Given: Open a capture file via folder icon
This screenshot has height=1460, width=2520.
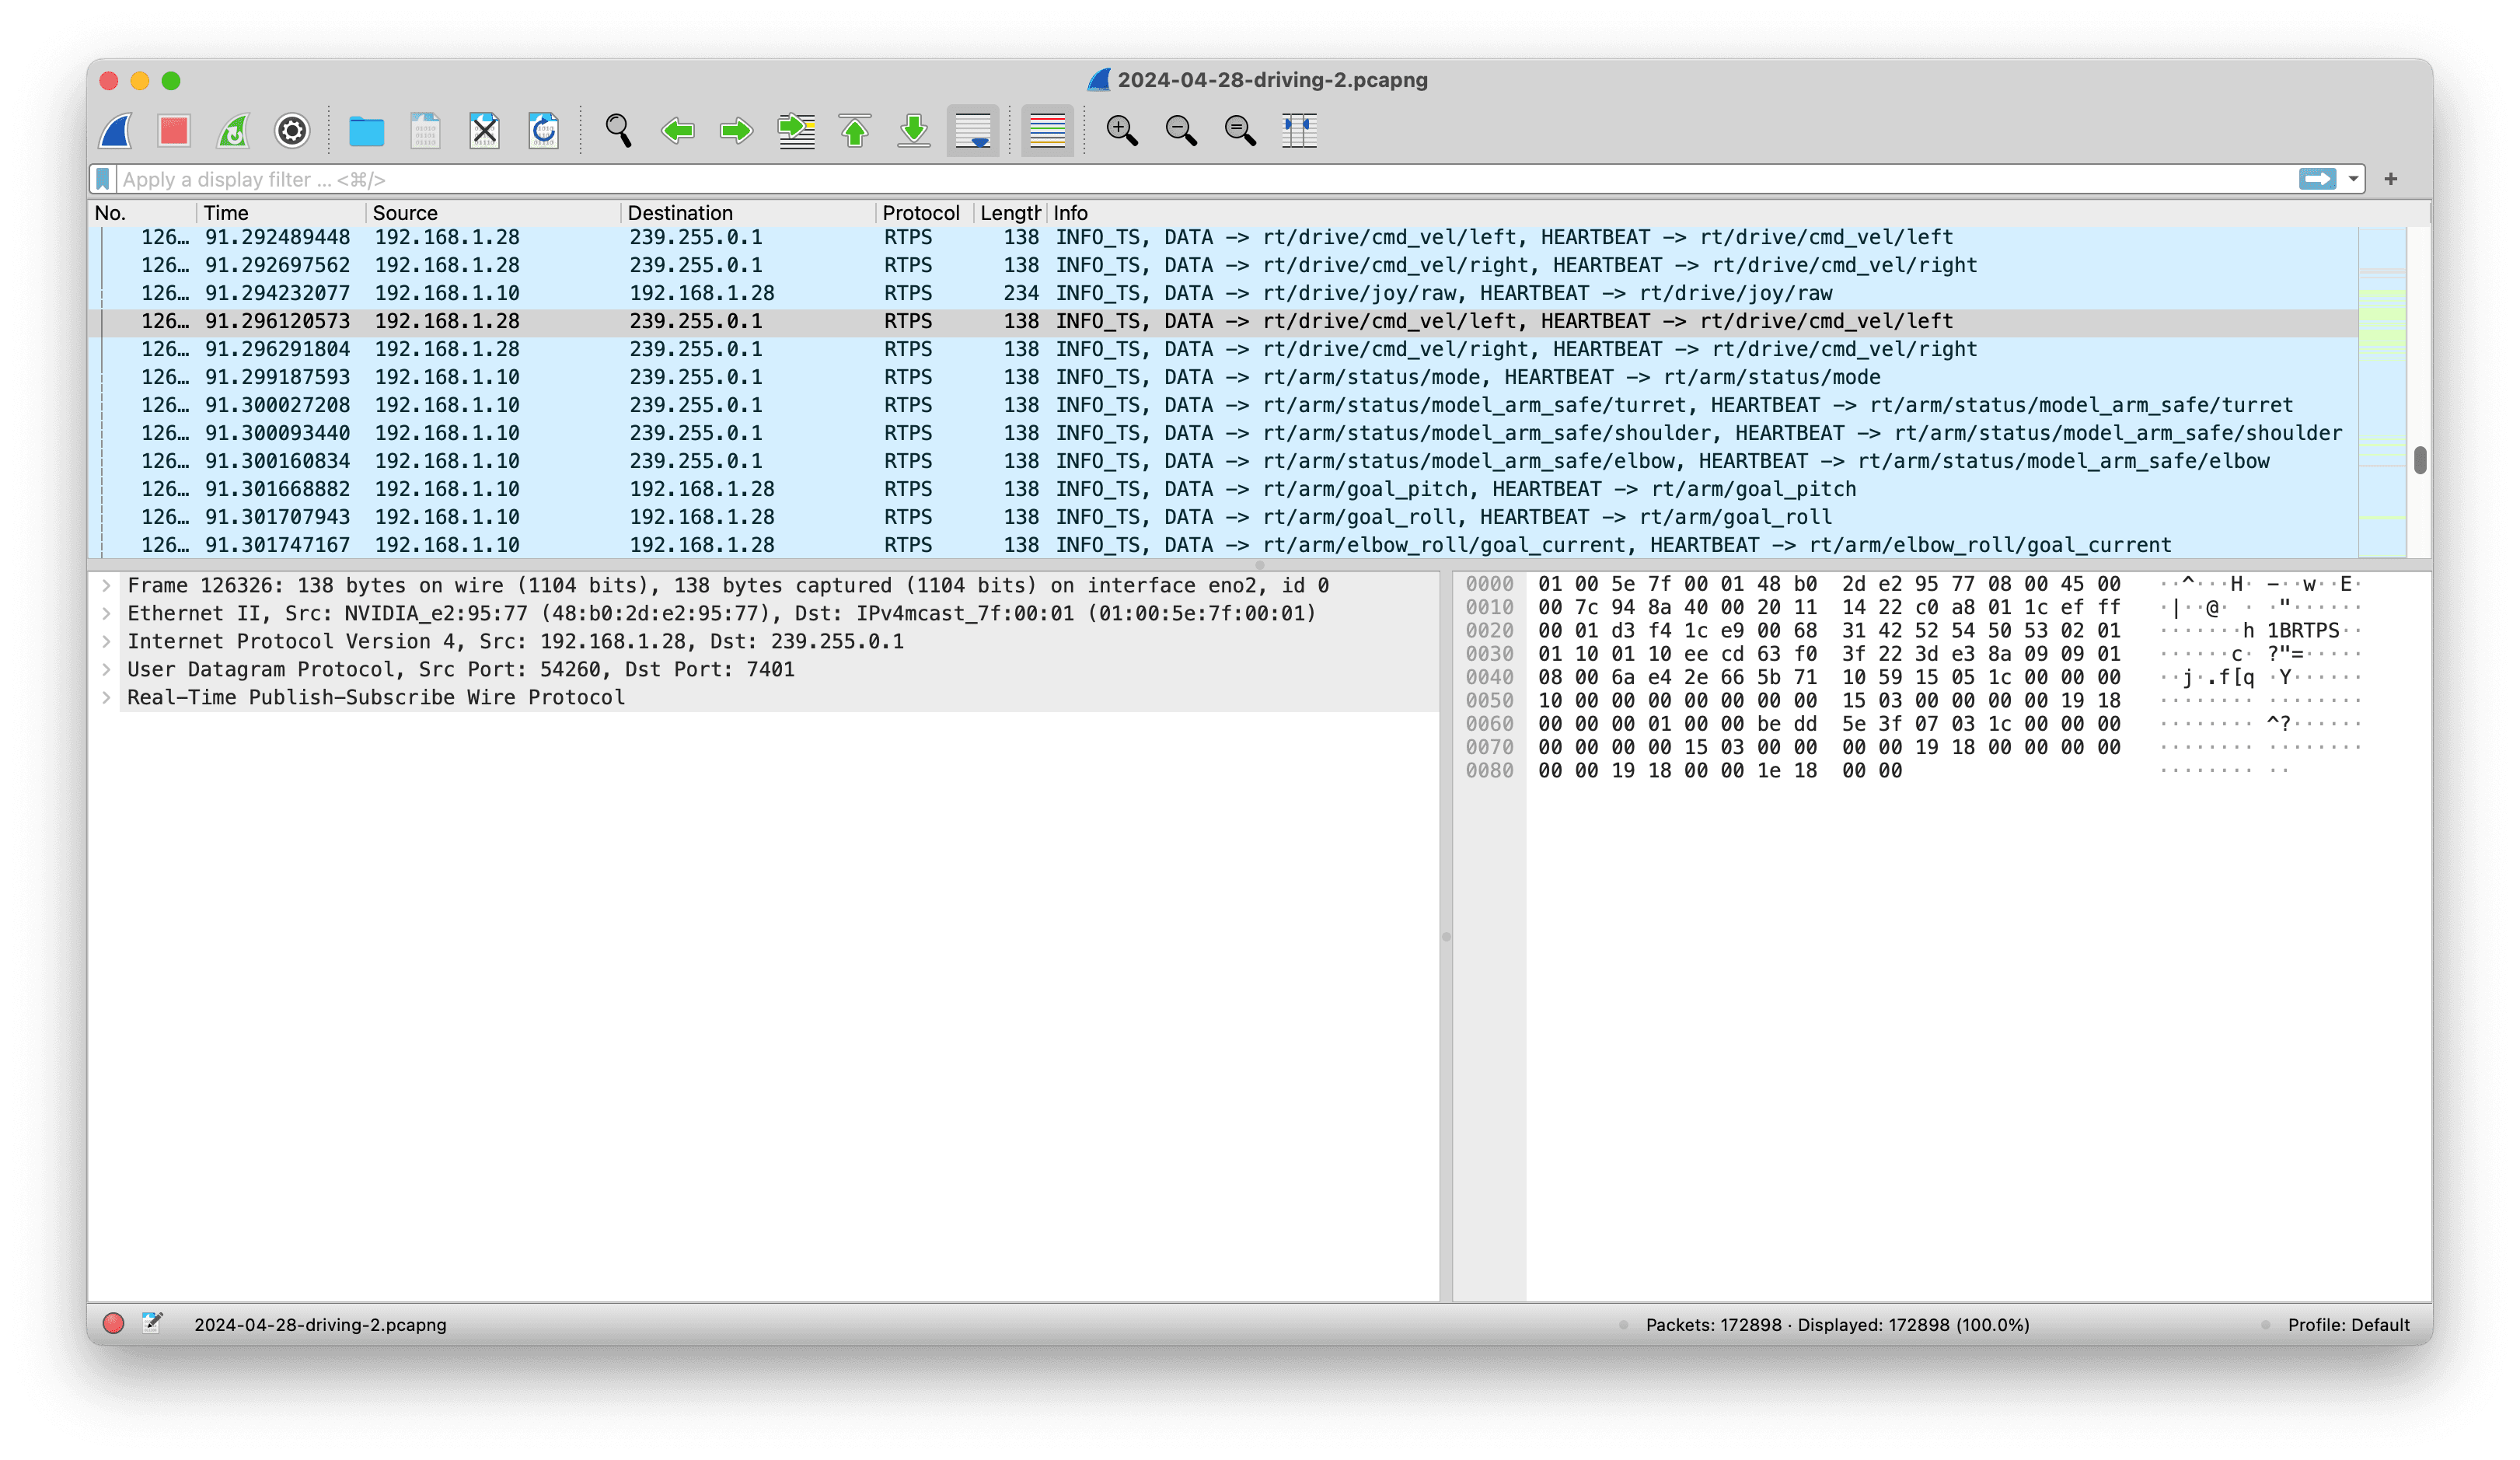Looking at the screenshot, I should coord(366,131).
